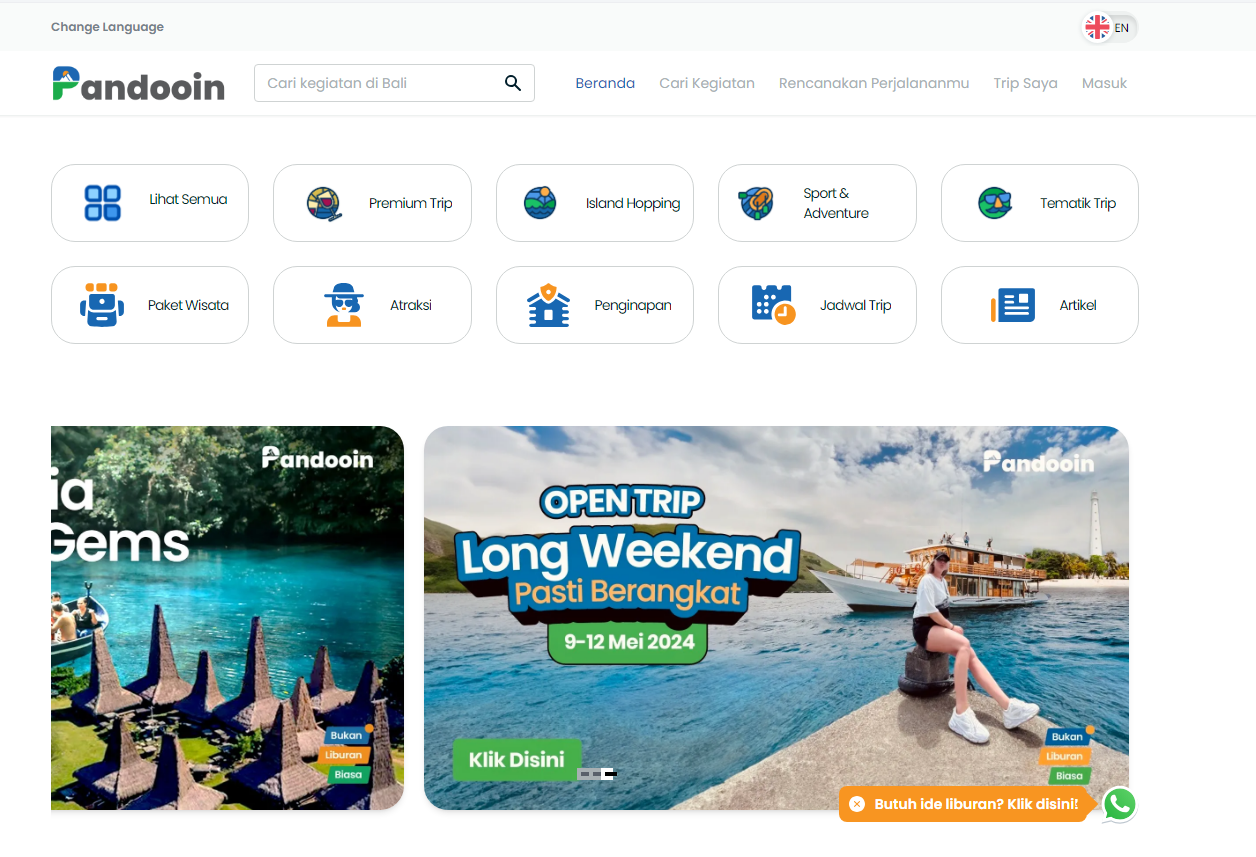Select the Tematik Trip icon
The width and height of the screenshot is (1256, 857).
coord(995,203)
